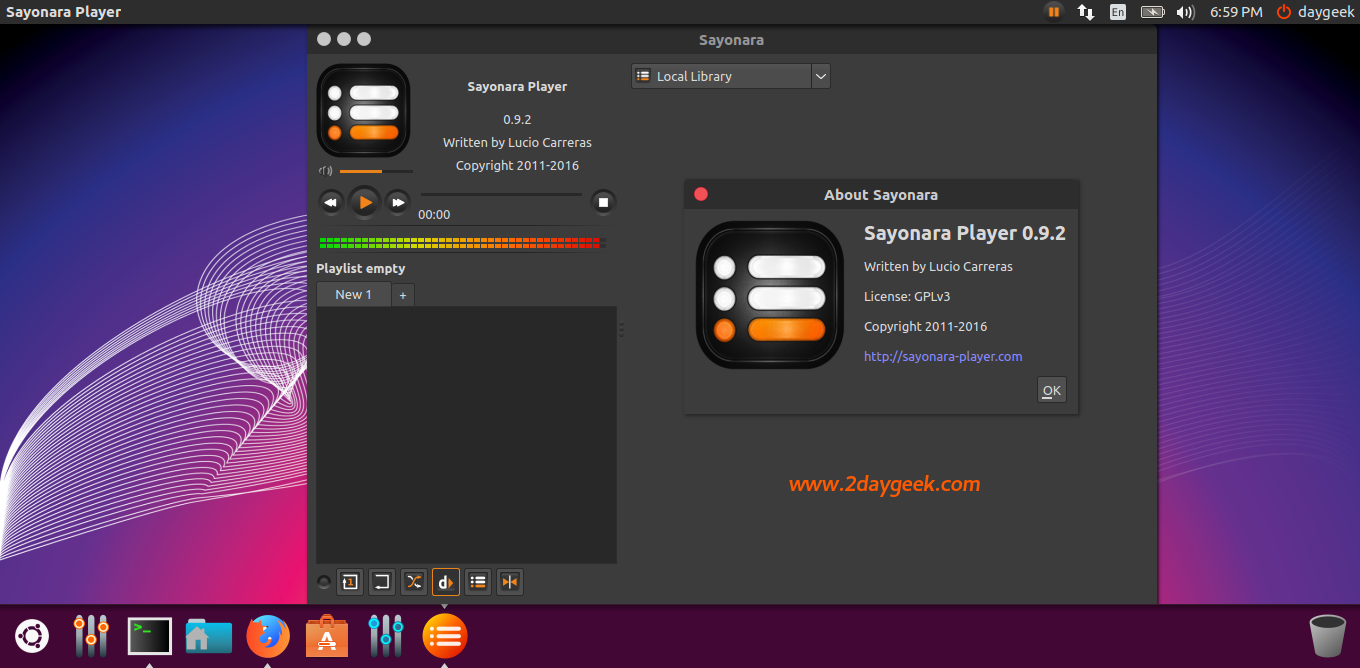Close the About Sayonara dialog

click(701, 194)
